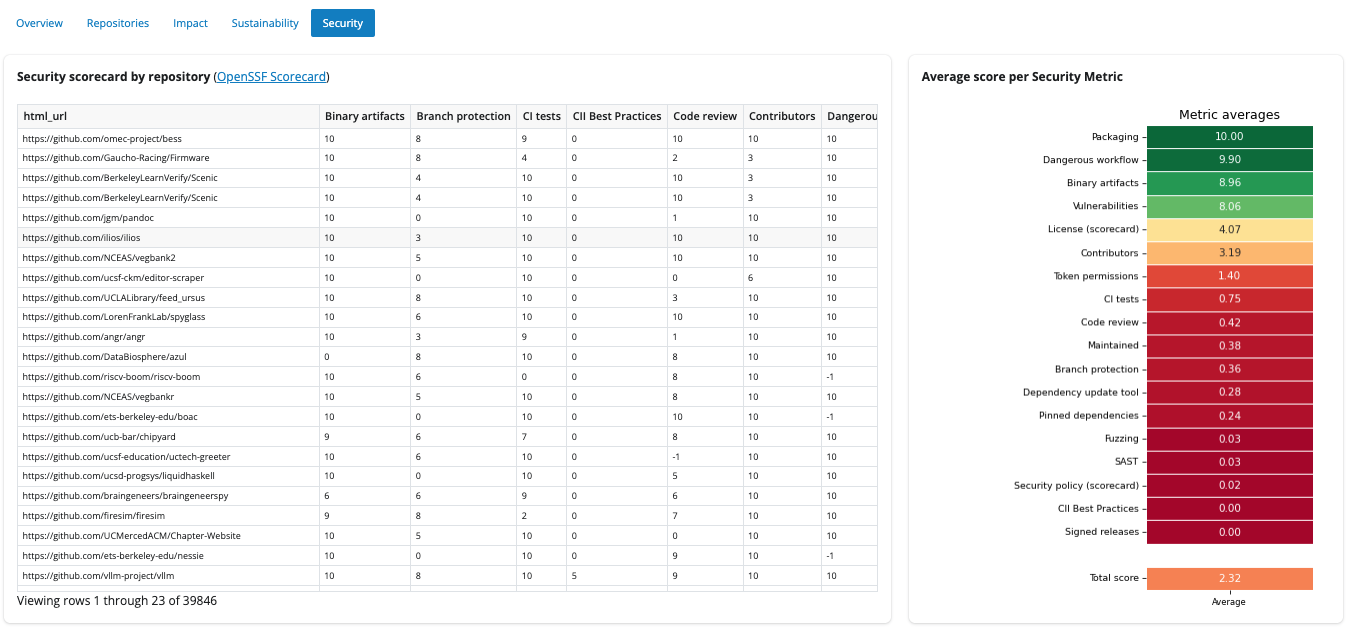The image size is (1352, 628).
Task: Open the OpenSSF Scorecard link
Action: click(x=272, y=77)
